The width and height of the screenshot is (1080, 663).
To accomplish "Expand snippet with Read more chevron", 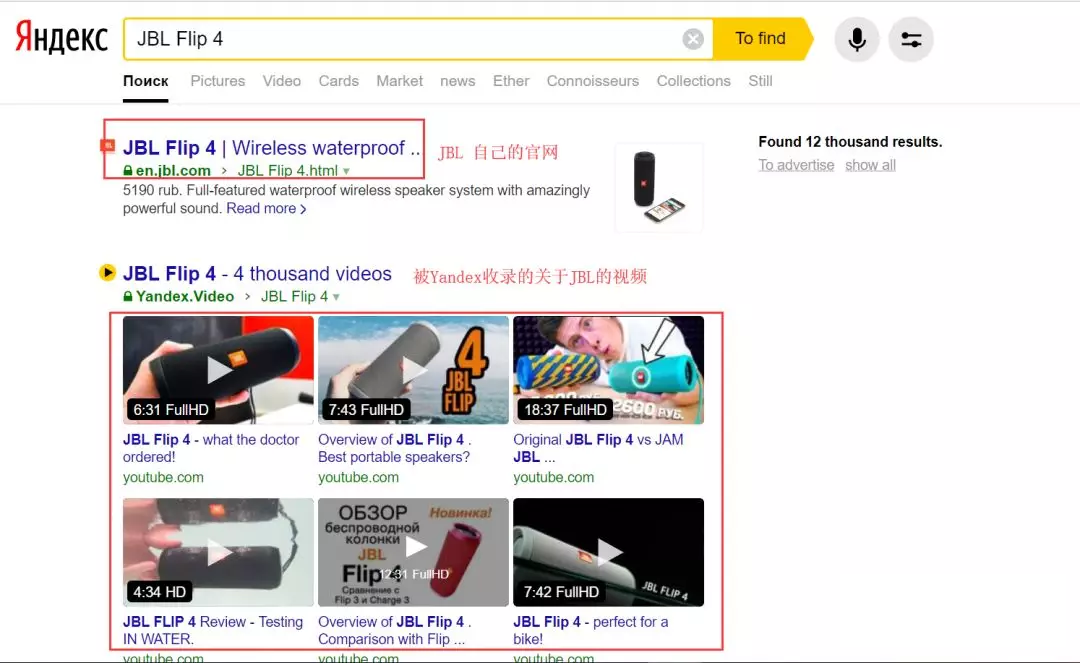I will point(303,209).
